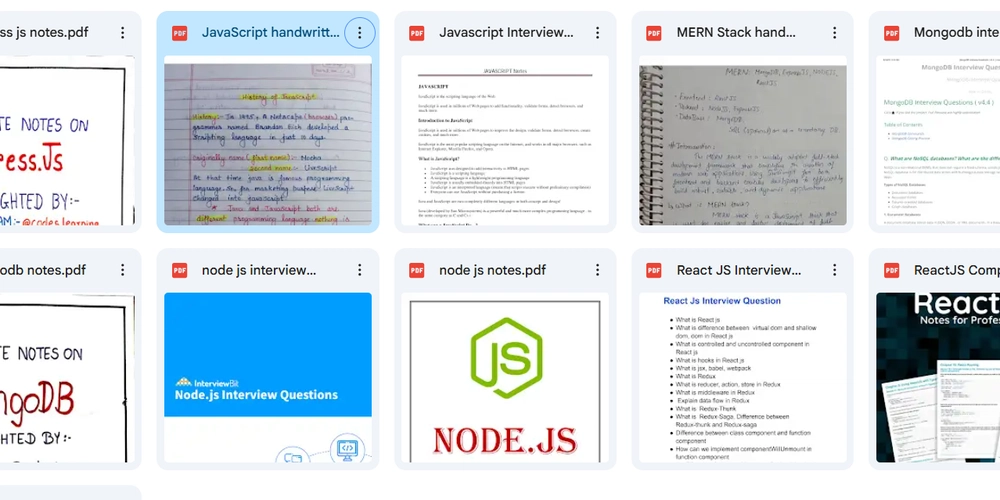Viewport: 1000px width, 500px height.
Task: Open three-dot menu for node js interview file
Action: click(359, 270)
